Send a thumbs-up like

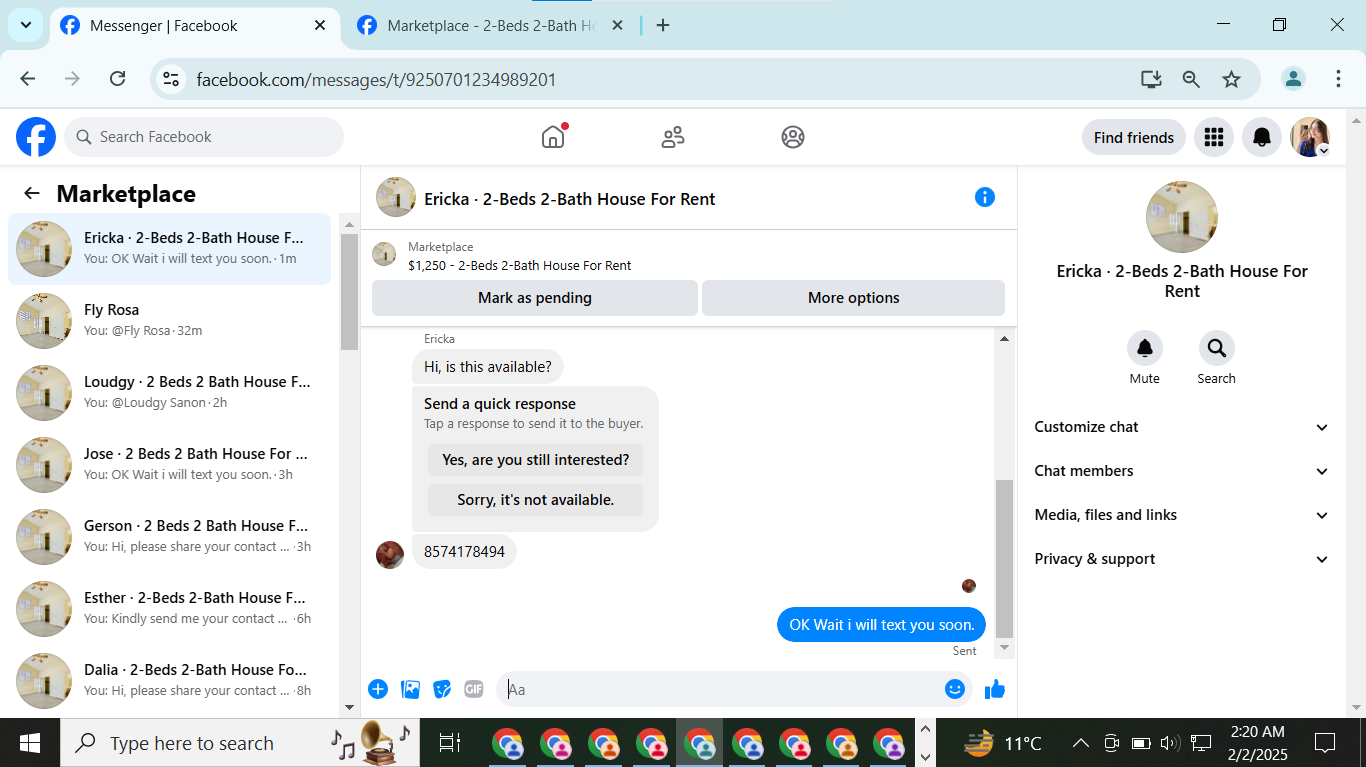(995, 689)
